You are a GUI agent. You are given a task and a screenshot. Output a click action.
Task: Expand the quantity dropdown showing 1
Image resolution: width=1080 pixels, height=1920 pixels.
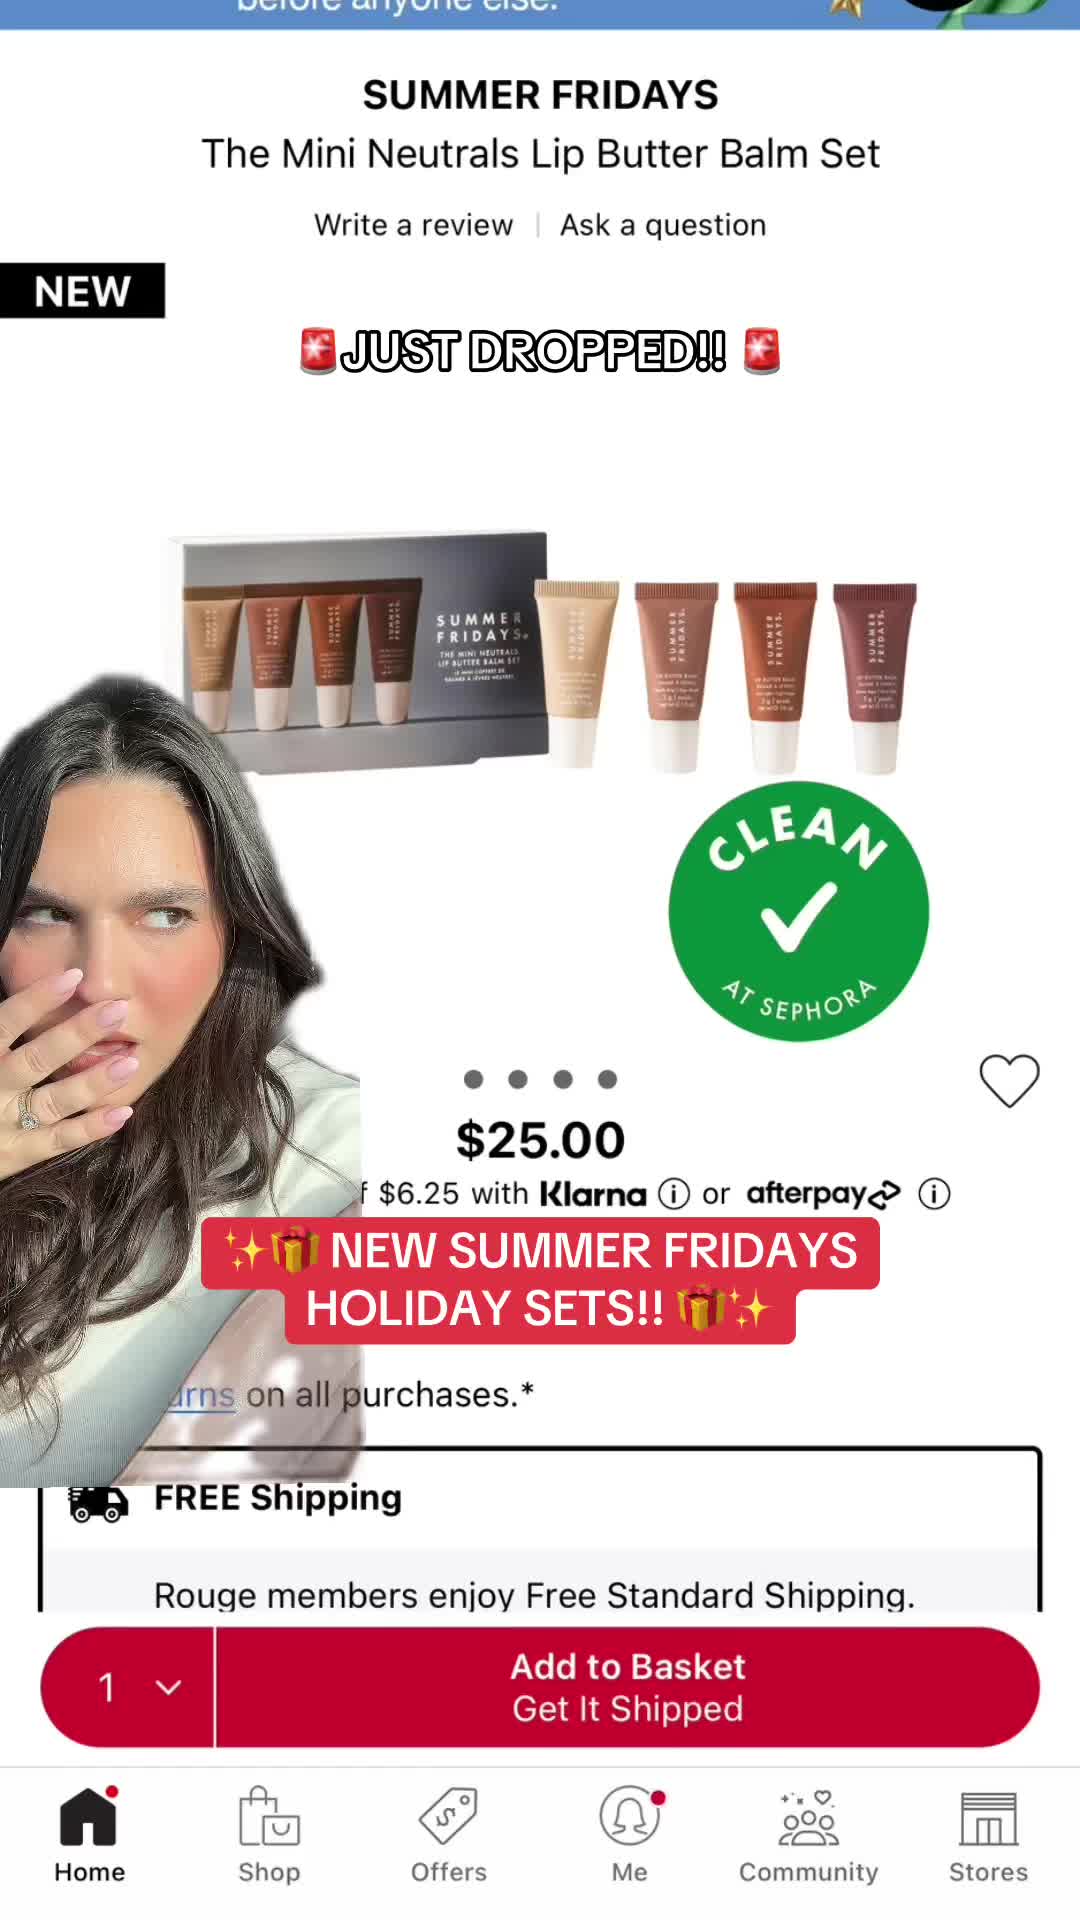(x=128, y=1687)
